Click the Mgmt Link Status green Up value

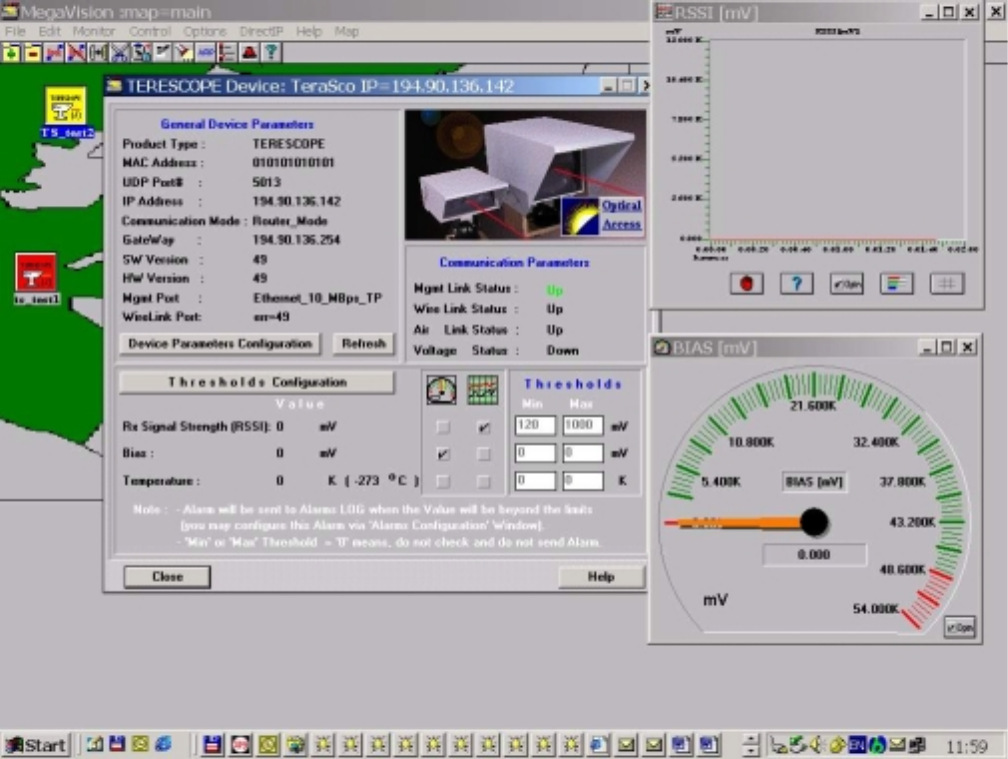555,290
